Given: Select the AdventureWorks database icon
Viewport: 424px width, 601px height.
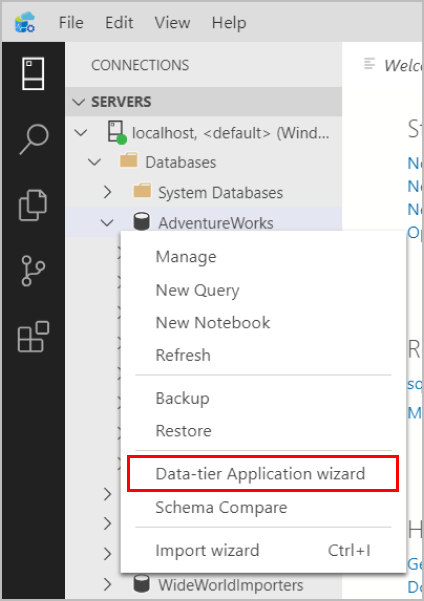Looking at the screenshot, I should [x=141, y=222].
